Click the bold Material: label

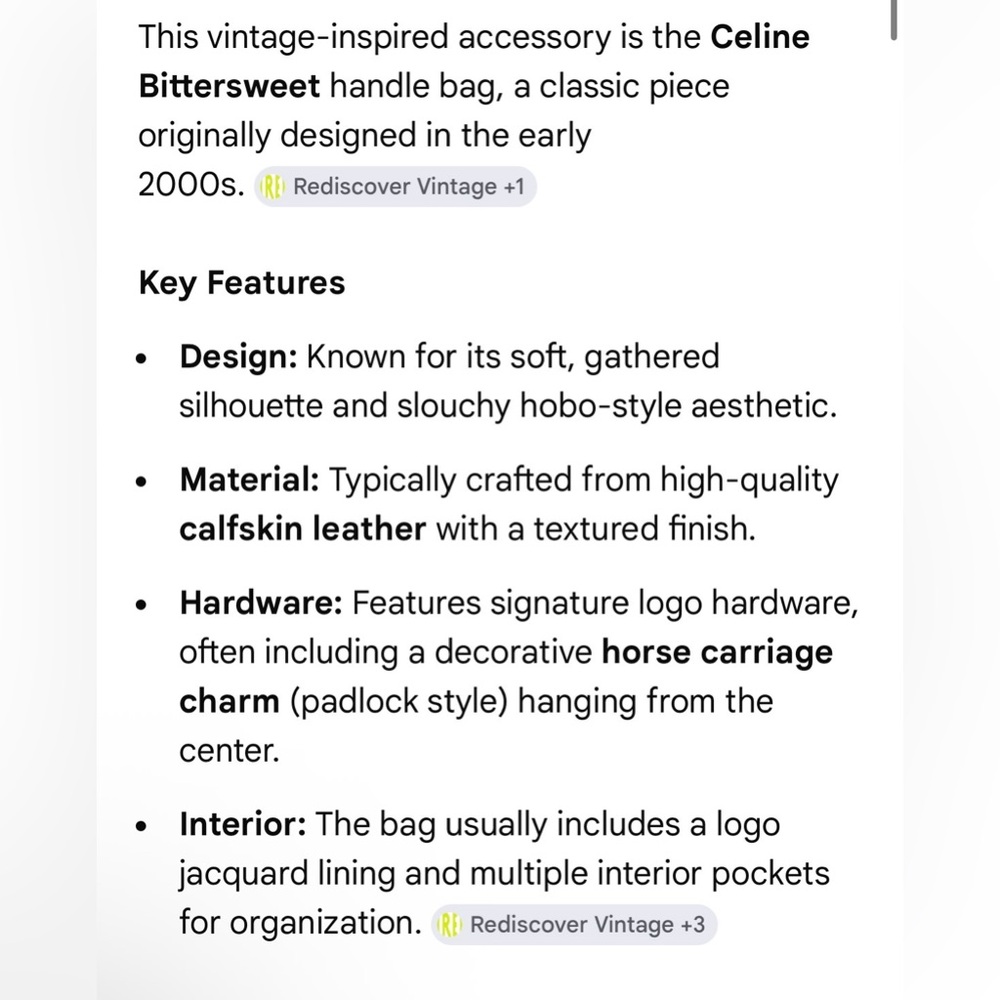(249, 480)
